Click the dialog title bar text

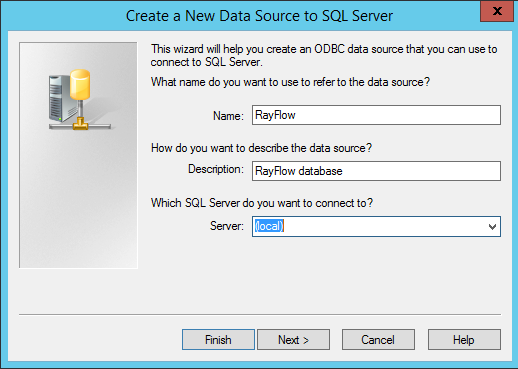click(259, 16)
